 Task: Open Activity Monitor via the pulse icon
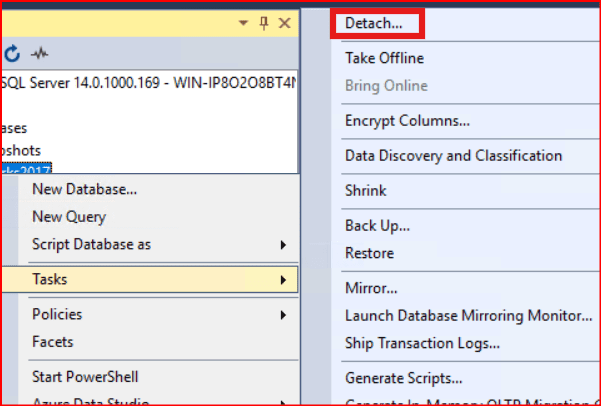pos(40,53)
